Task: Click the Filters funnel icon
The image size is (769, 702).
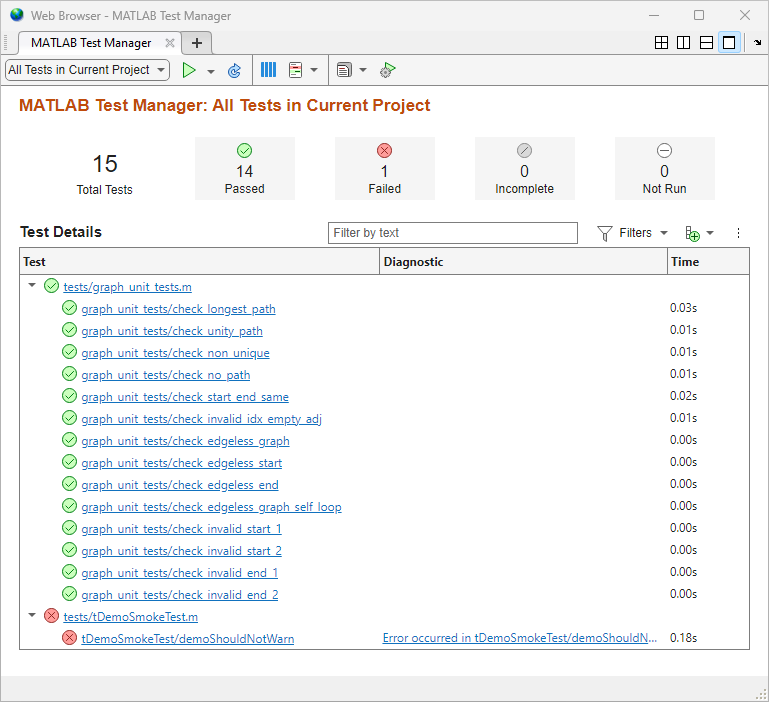Action: pyautogui.click(x=605, y=233)
